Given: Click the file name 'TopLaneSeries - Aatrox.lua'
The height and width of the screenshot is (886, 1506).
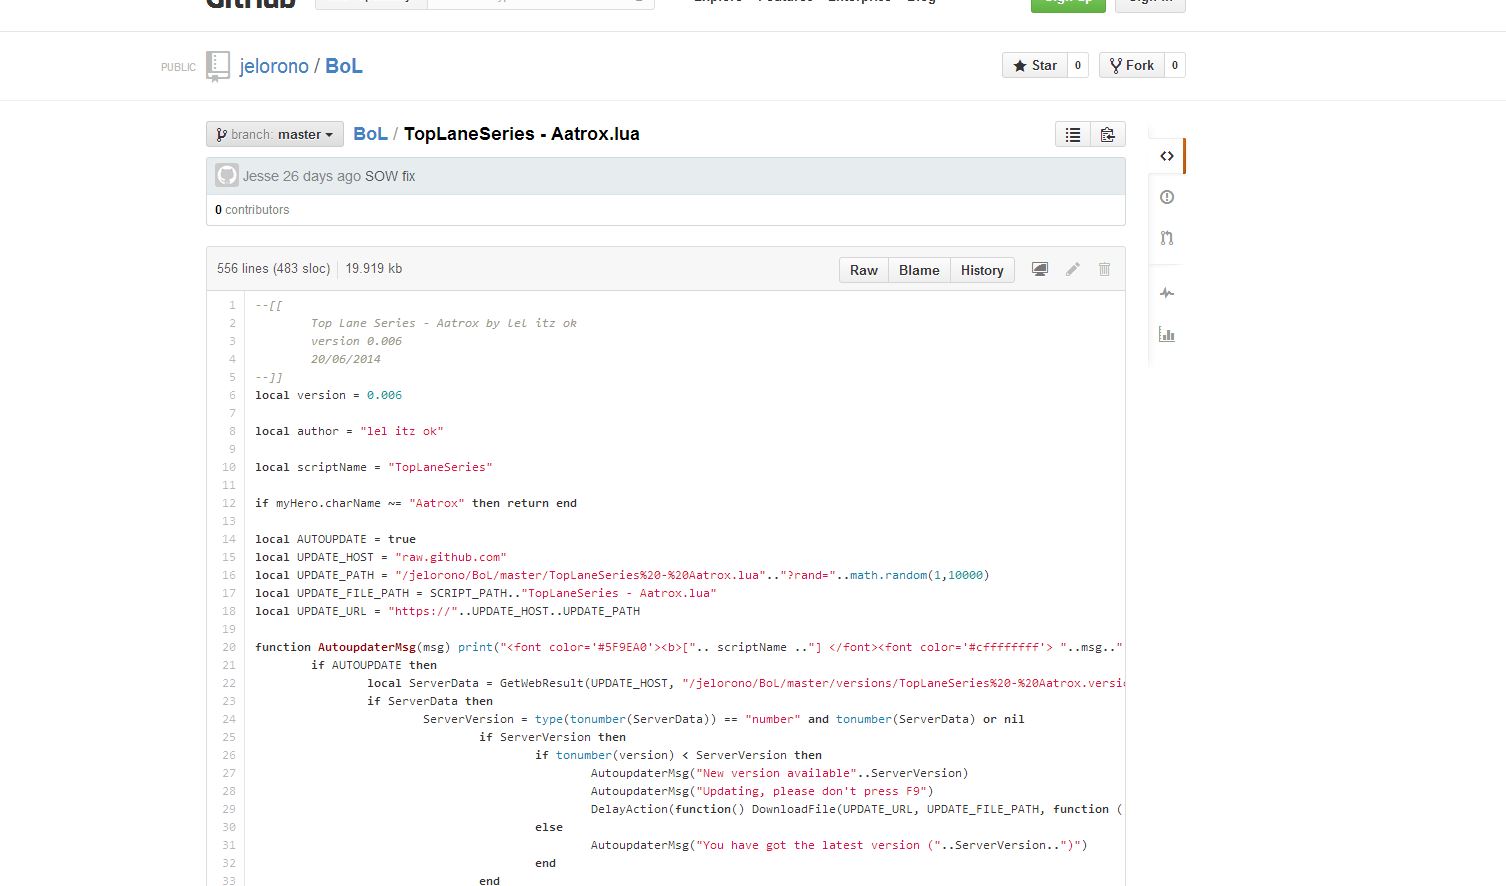Looking at the screenshot, I should click(x=522, y=134).
